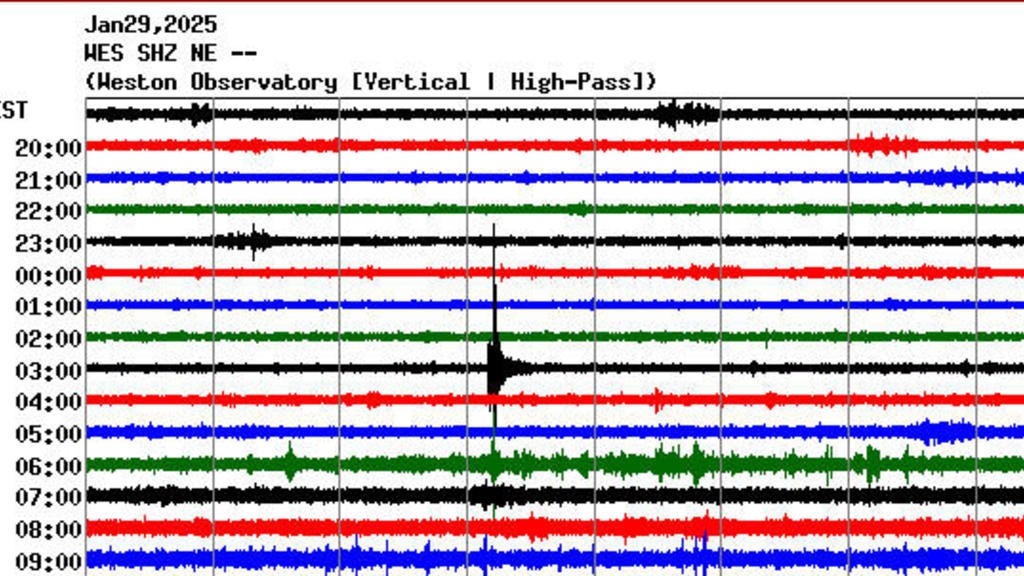Click the noise burst on the 23:00 black trace
Image resolution: width=1024 pixels, height=576 pixels.
255,238
